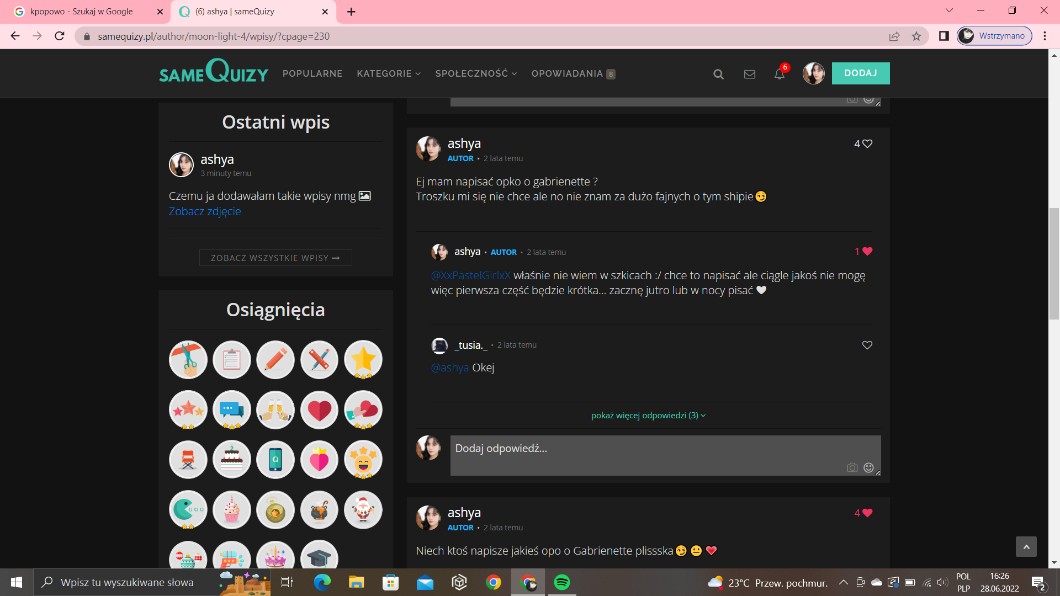The width and height of the screenshot is (1060, 596).
Task: Toggle like on ashya's gabrienette post
Action: click(866, 144)
